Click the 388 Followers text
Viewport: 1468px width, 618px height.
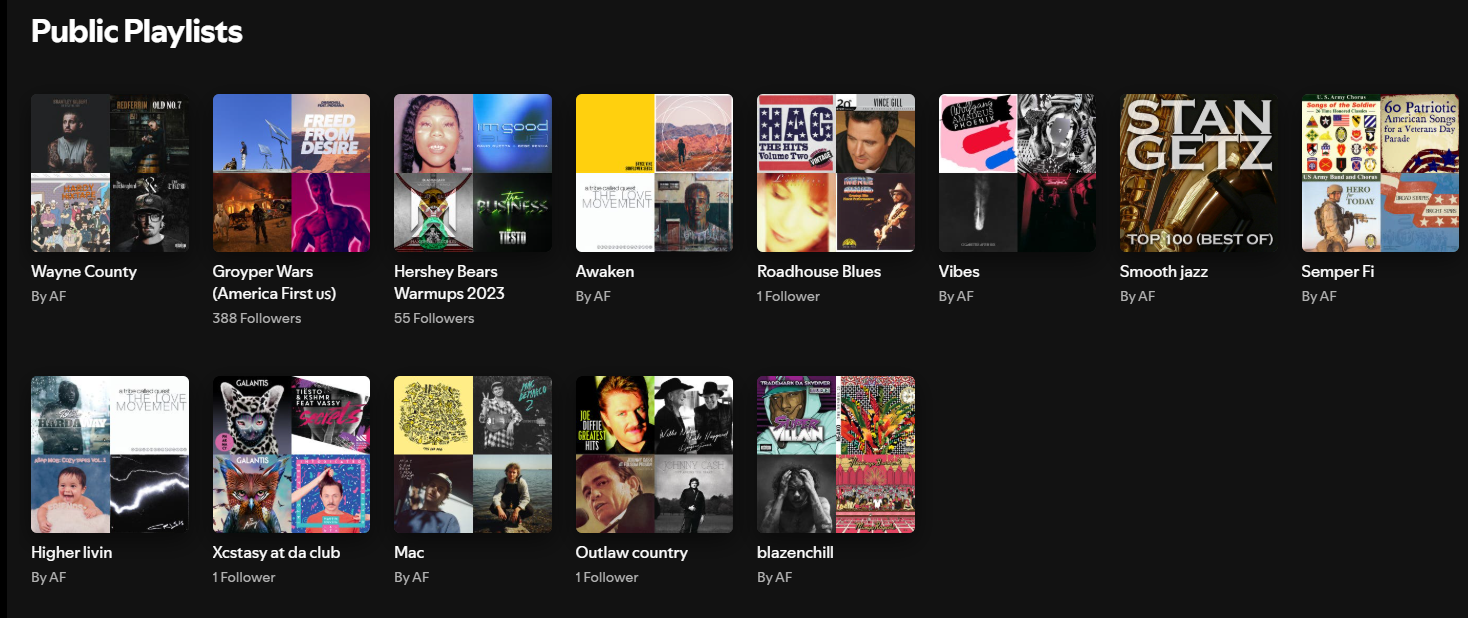click(257, 318)
